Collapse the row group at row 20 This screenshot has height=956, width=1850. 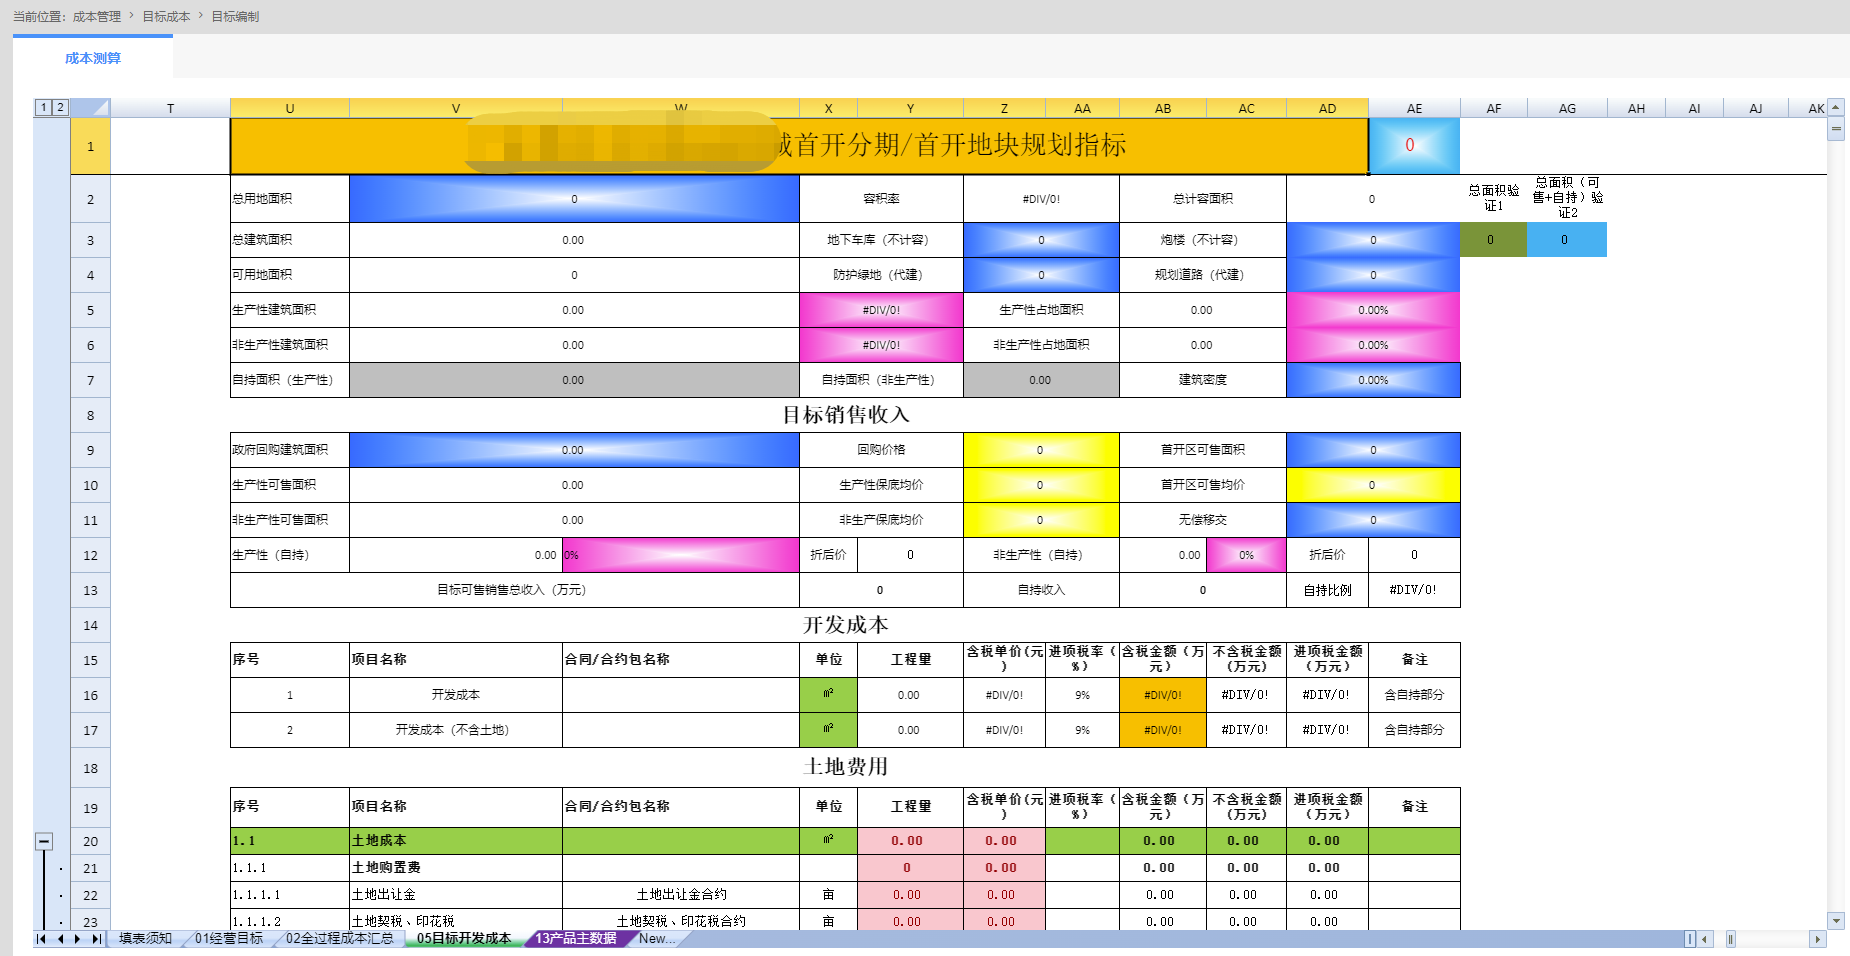click(44, 841)
